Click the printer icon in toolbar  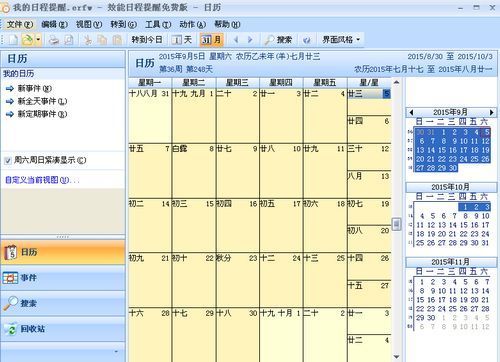click(x=53, y=40)
